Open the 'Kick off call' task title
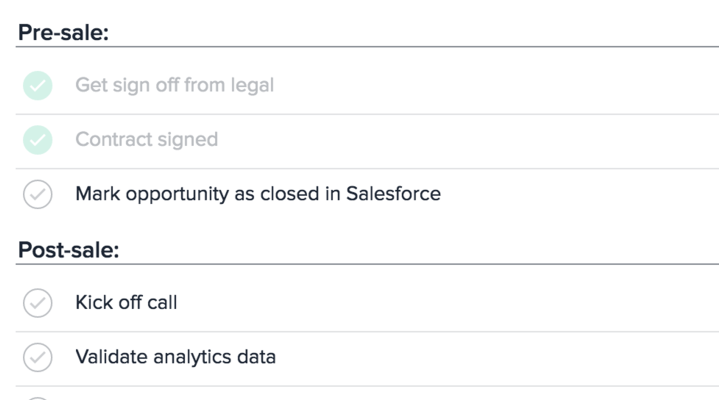This screenshot has width=720, height=400. click(126, 303)
